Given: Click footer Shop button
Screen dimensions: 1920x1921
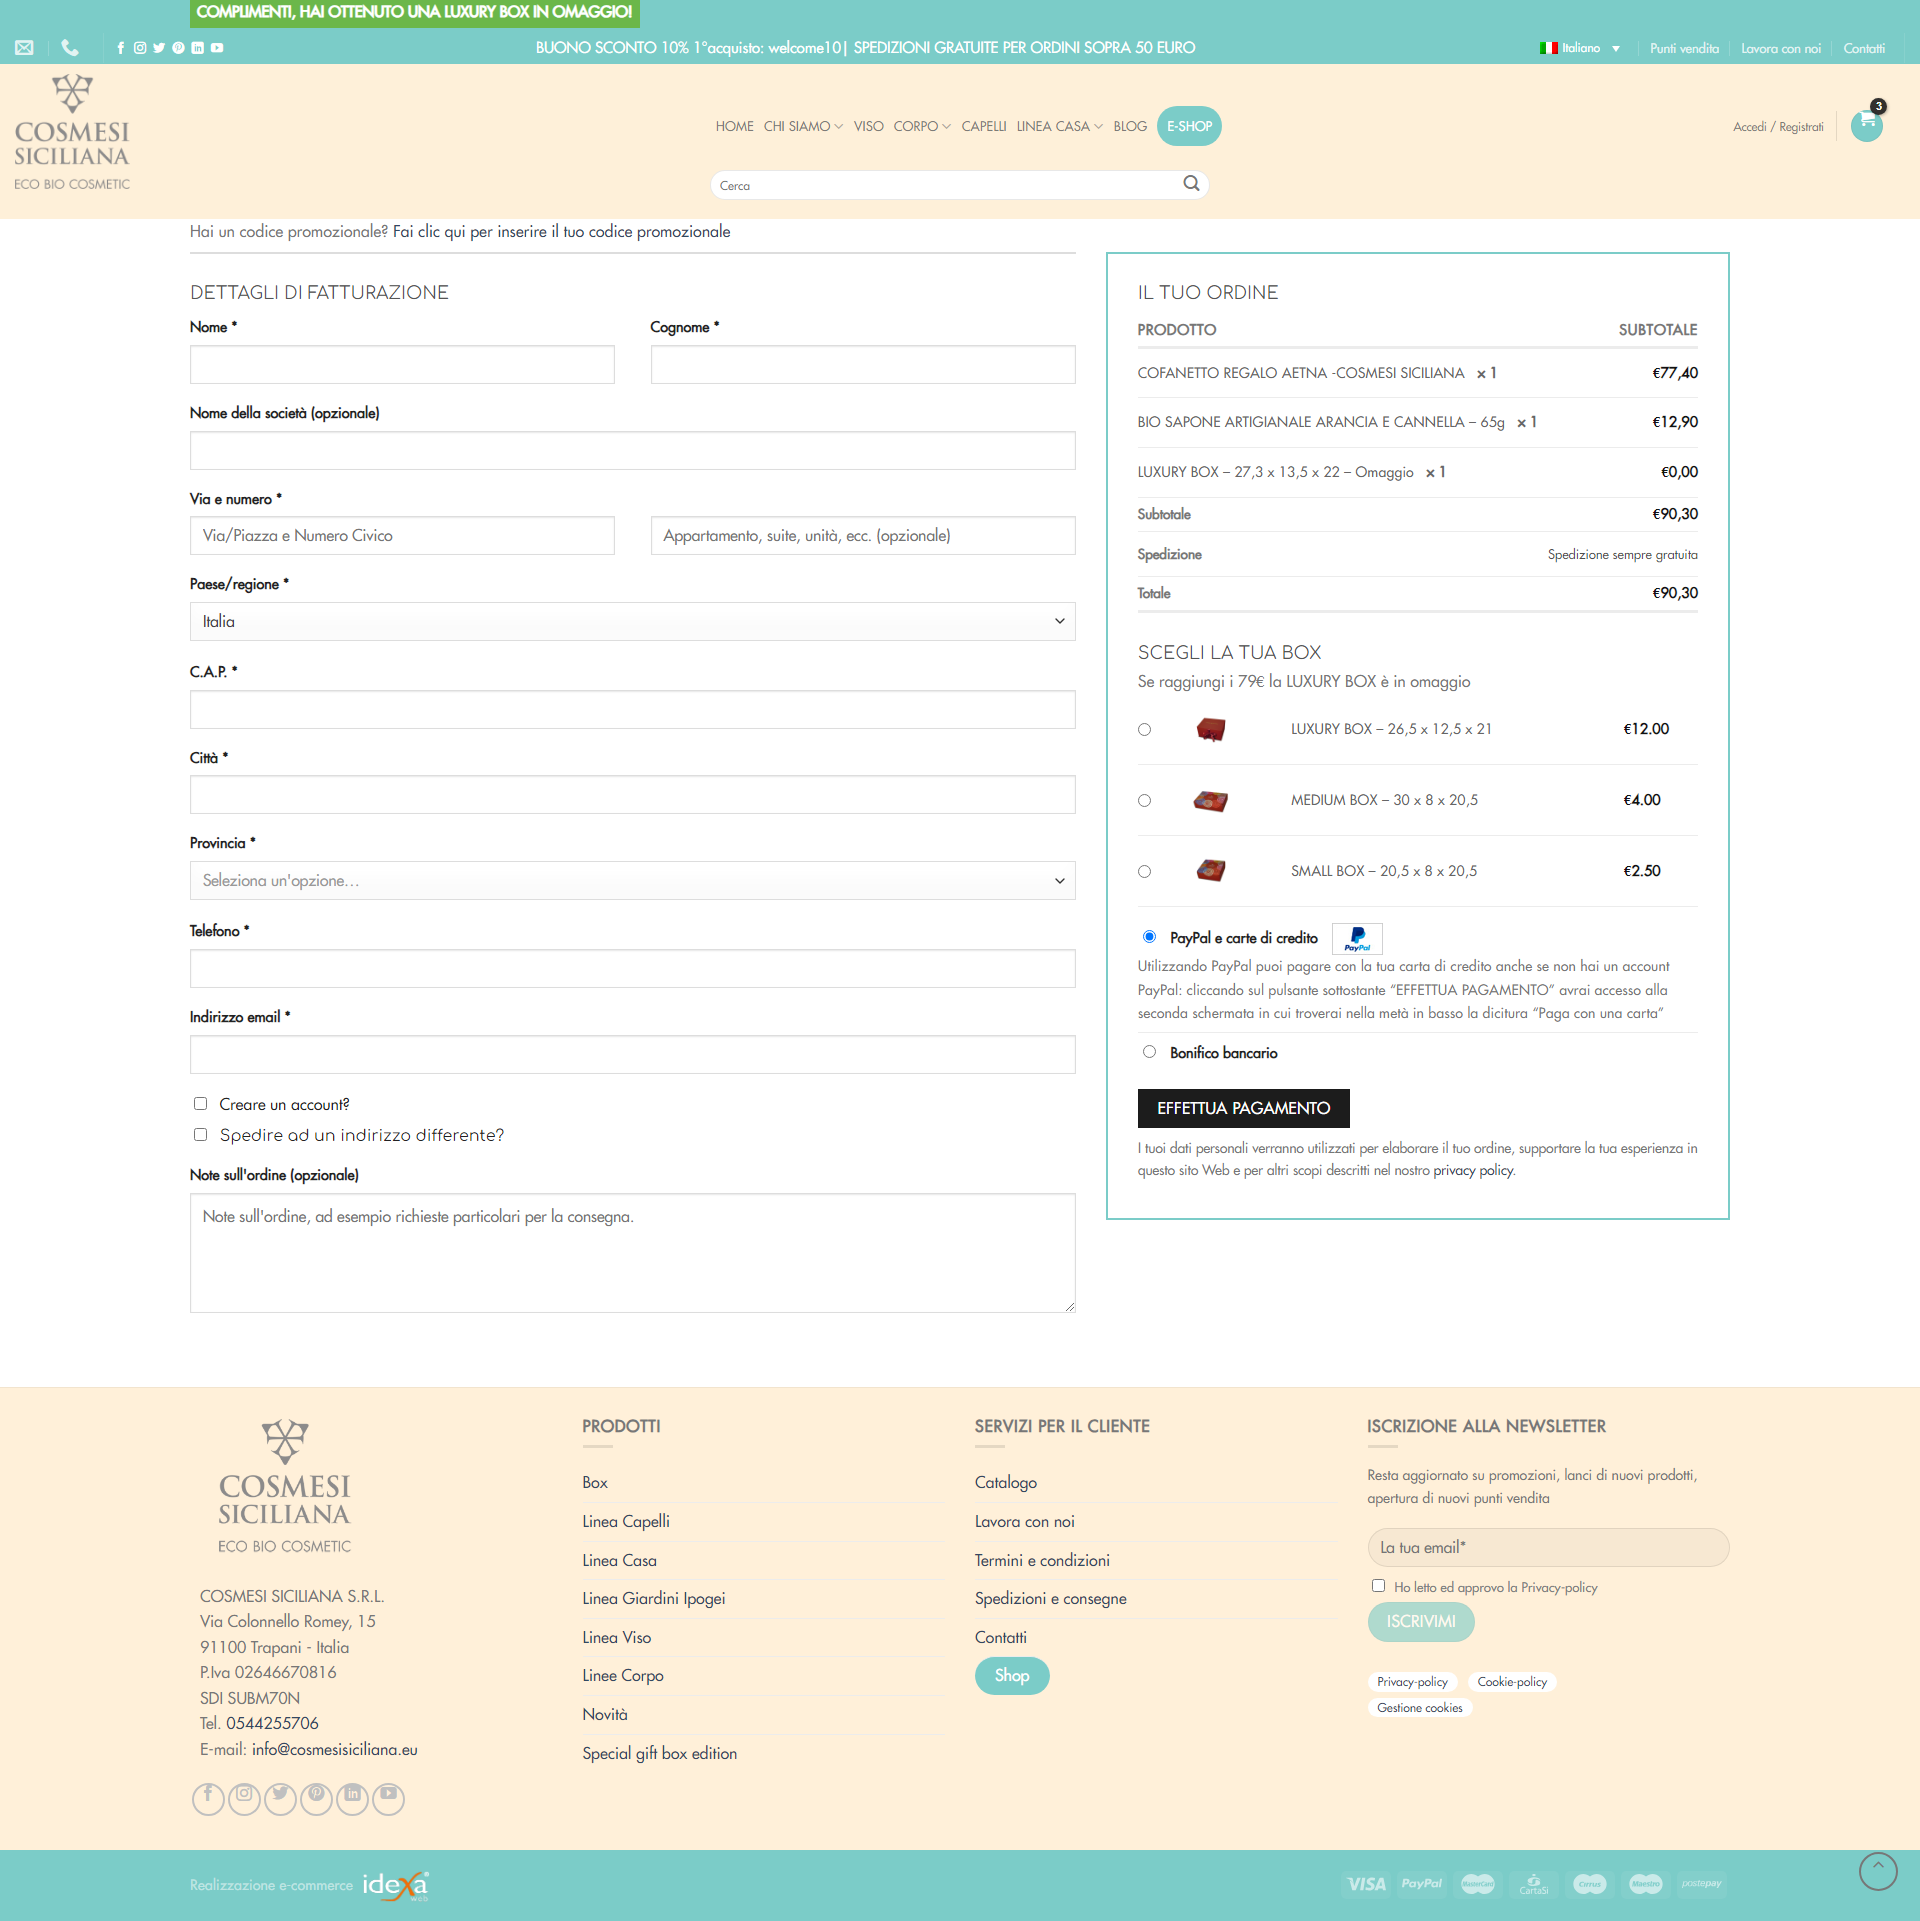Looking at the screenshot, I should click(1012, 1675).
